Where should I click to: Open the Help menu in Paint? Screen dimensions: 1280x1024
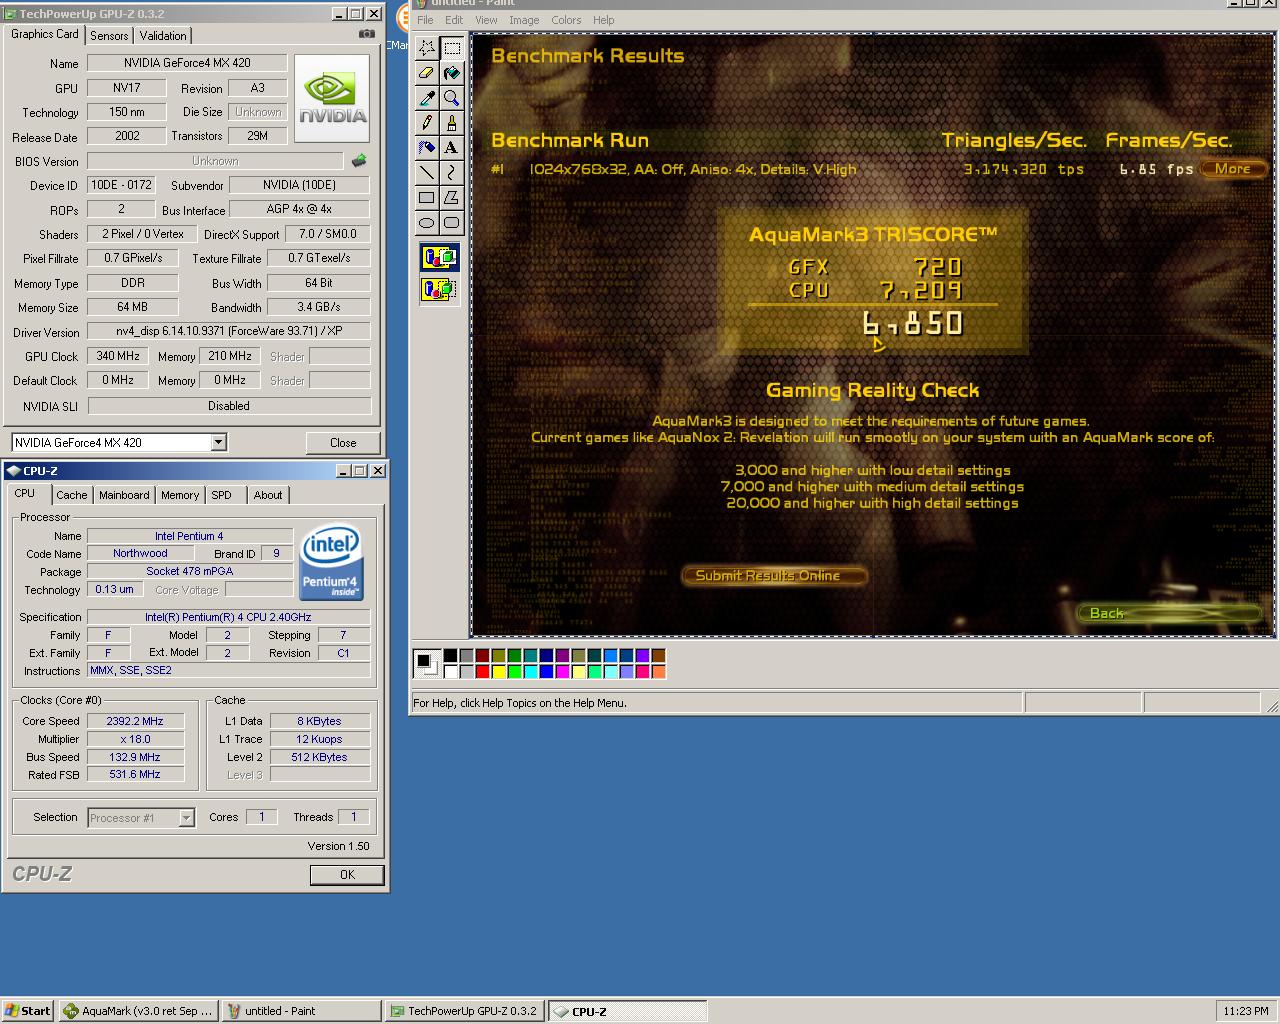[603, 20]
